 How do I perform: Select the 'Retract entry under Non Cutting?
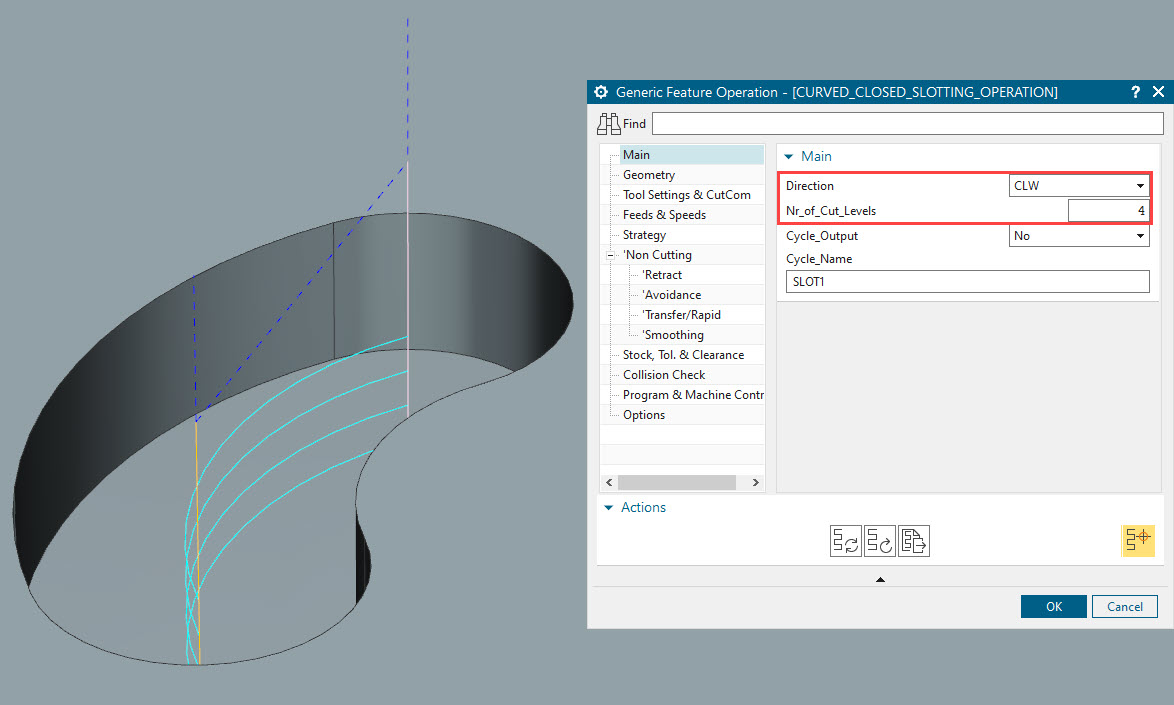tap(662, 274)
